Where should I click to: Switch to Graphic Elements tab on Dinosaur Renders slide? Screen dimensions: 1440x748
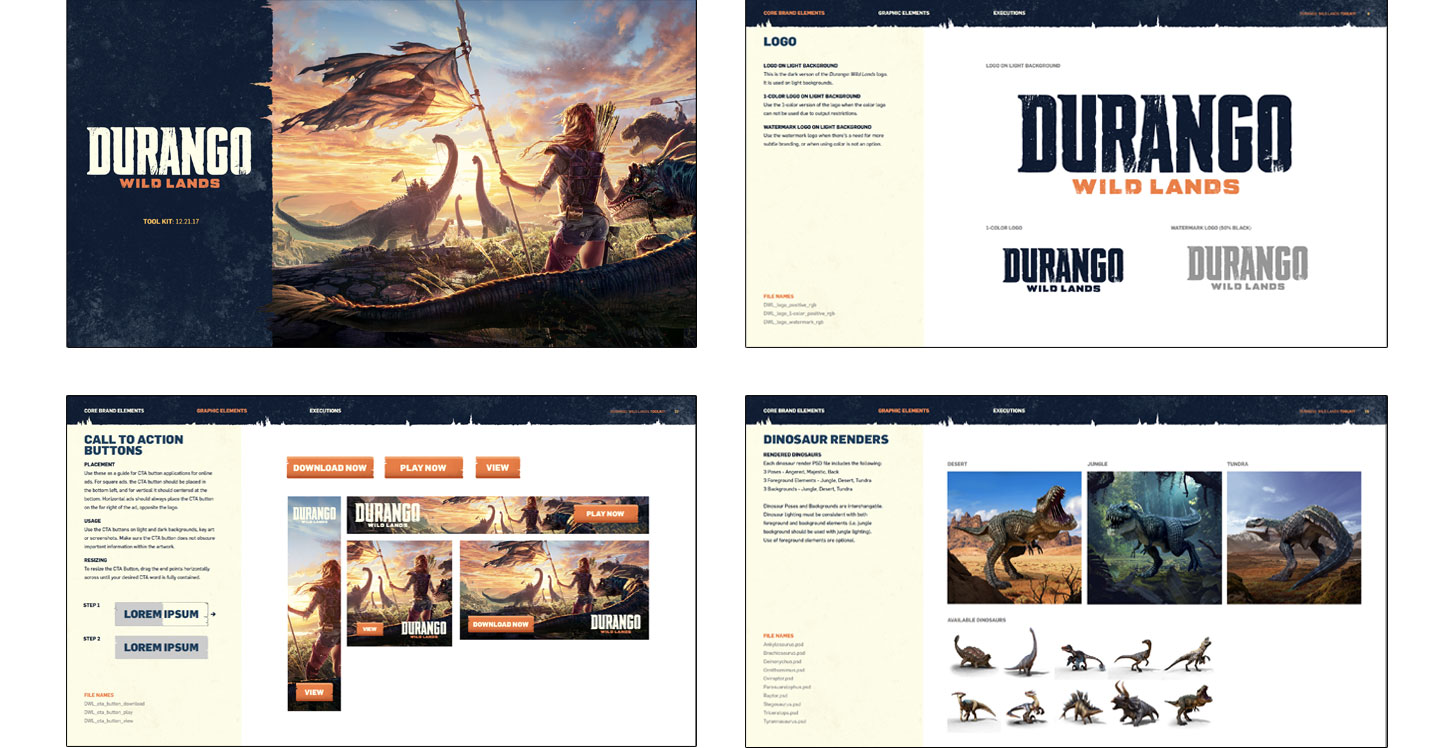tap(903, 411)
